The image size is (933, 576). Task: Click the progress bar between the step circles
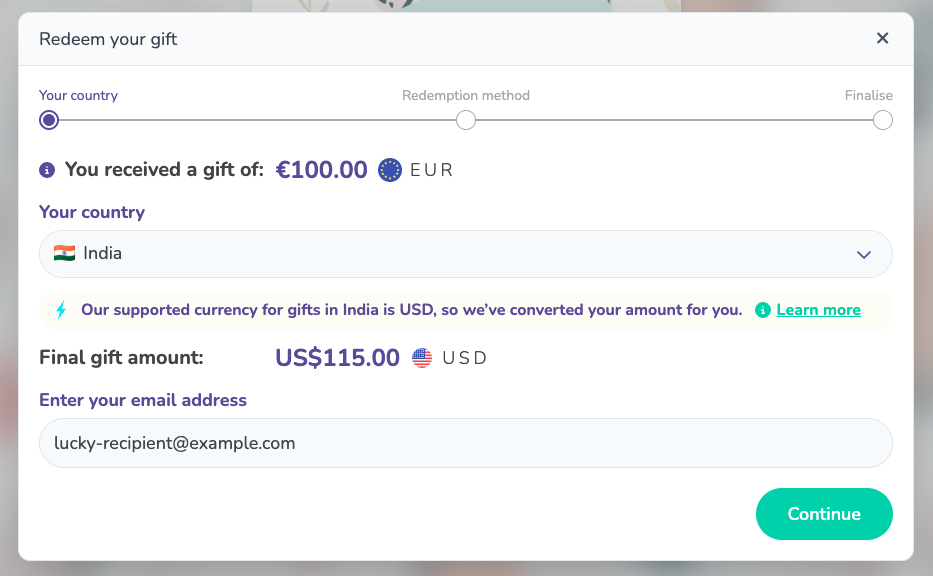pos(250,119)
